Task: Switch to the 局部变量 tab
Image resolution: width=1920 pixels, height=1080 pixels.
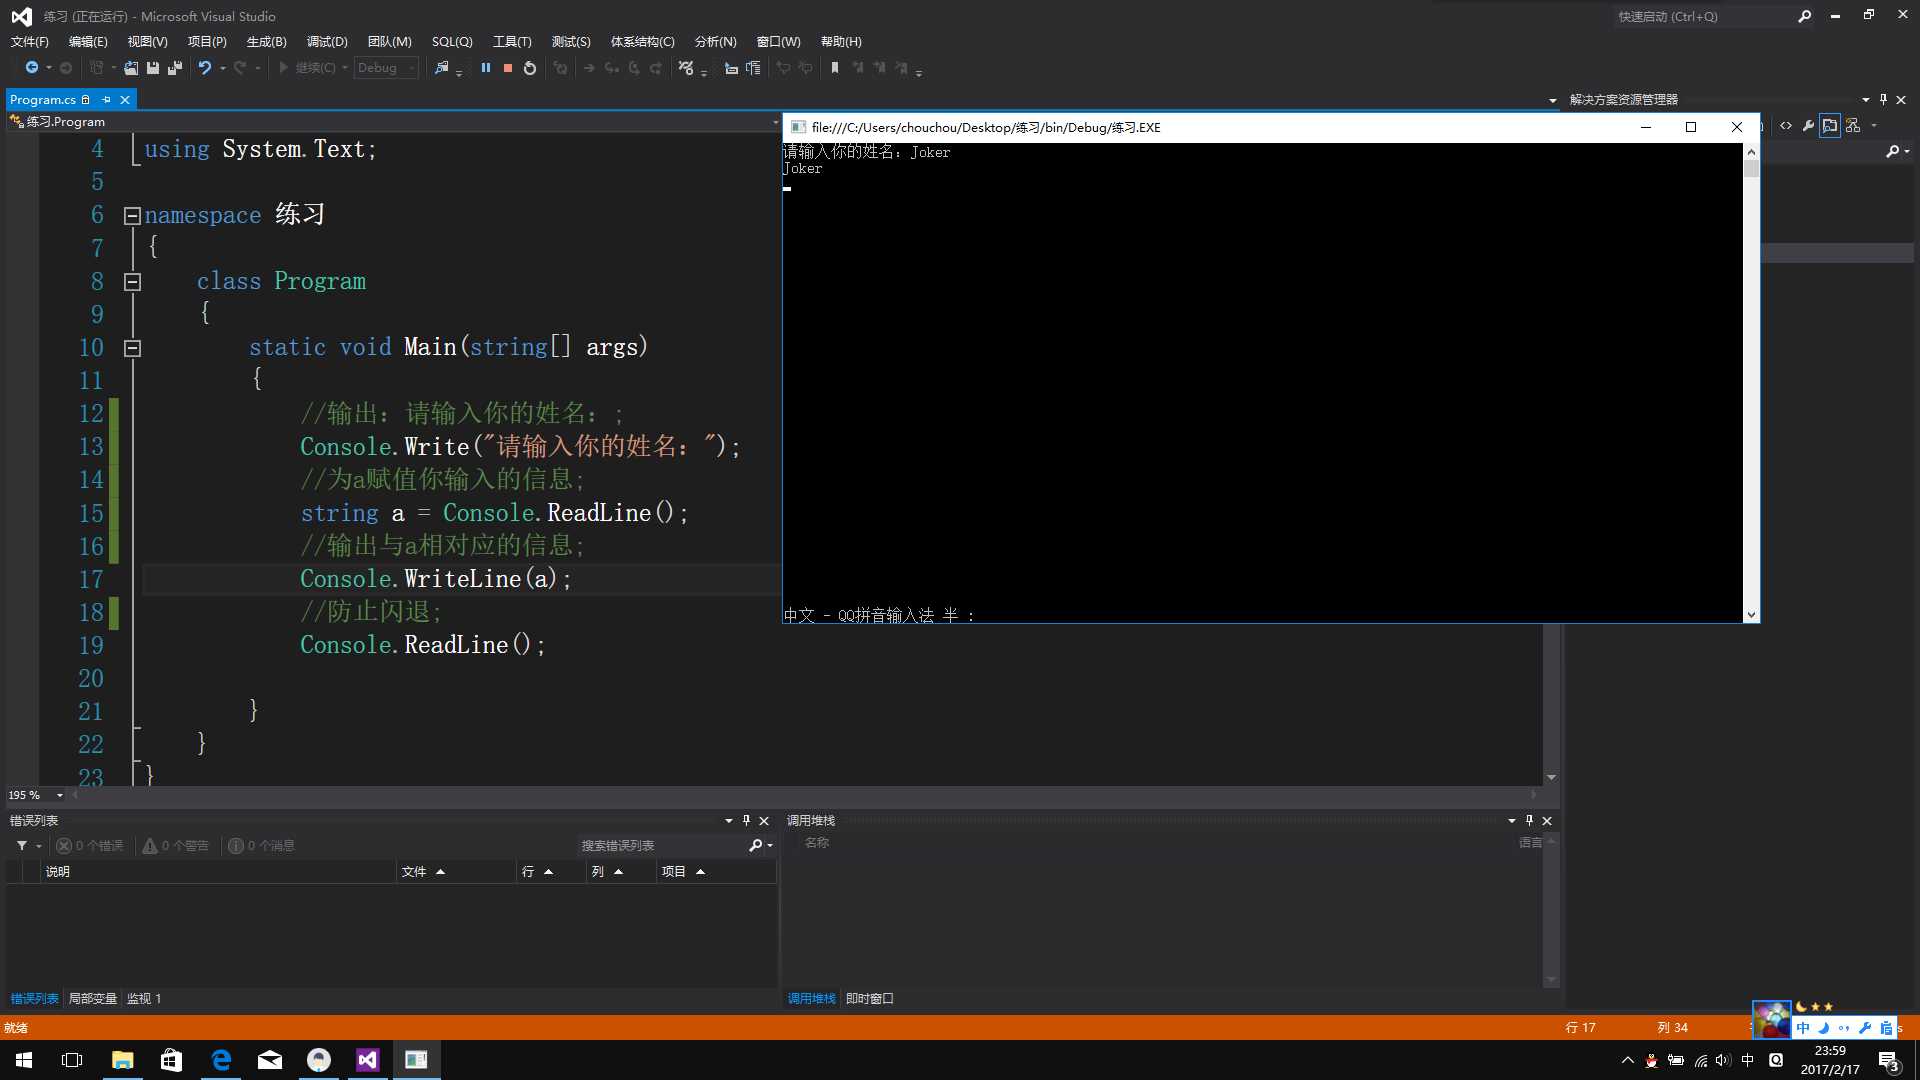Action: point(92,999)
